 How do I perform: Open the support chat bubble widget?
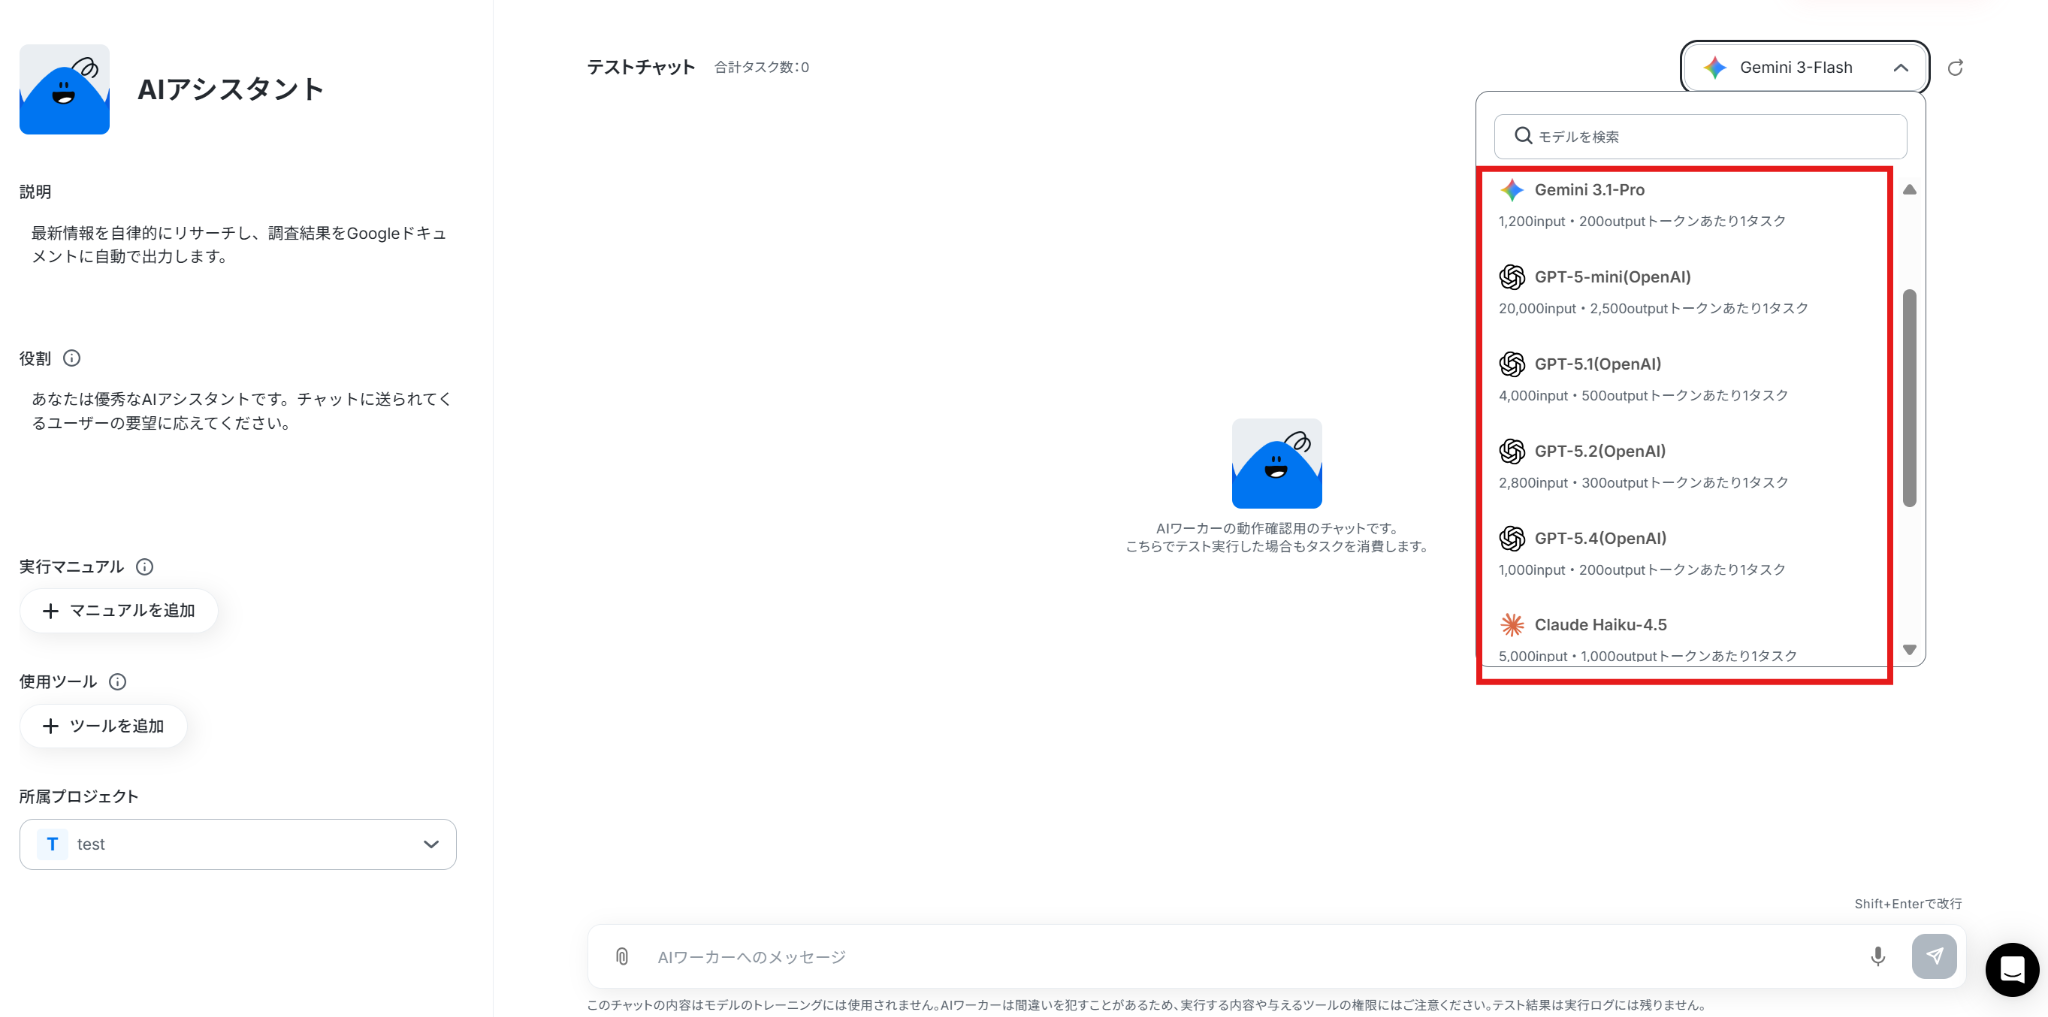point(2012,970)
